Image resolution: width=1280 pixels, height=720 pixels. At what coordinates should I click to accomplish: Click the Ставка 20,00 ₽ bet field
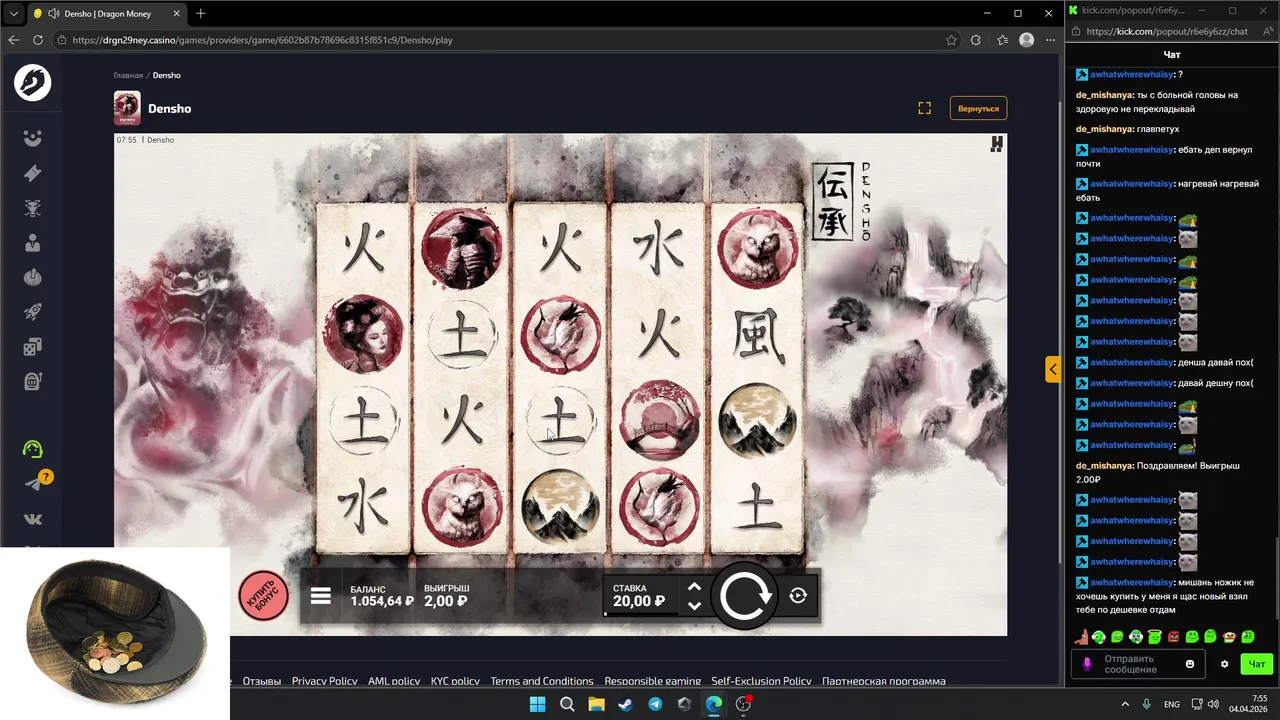(640, 596)
